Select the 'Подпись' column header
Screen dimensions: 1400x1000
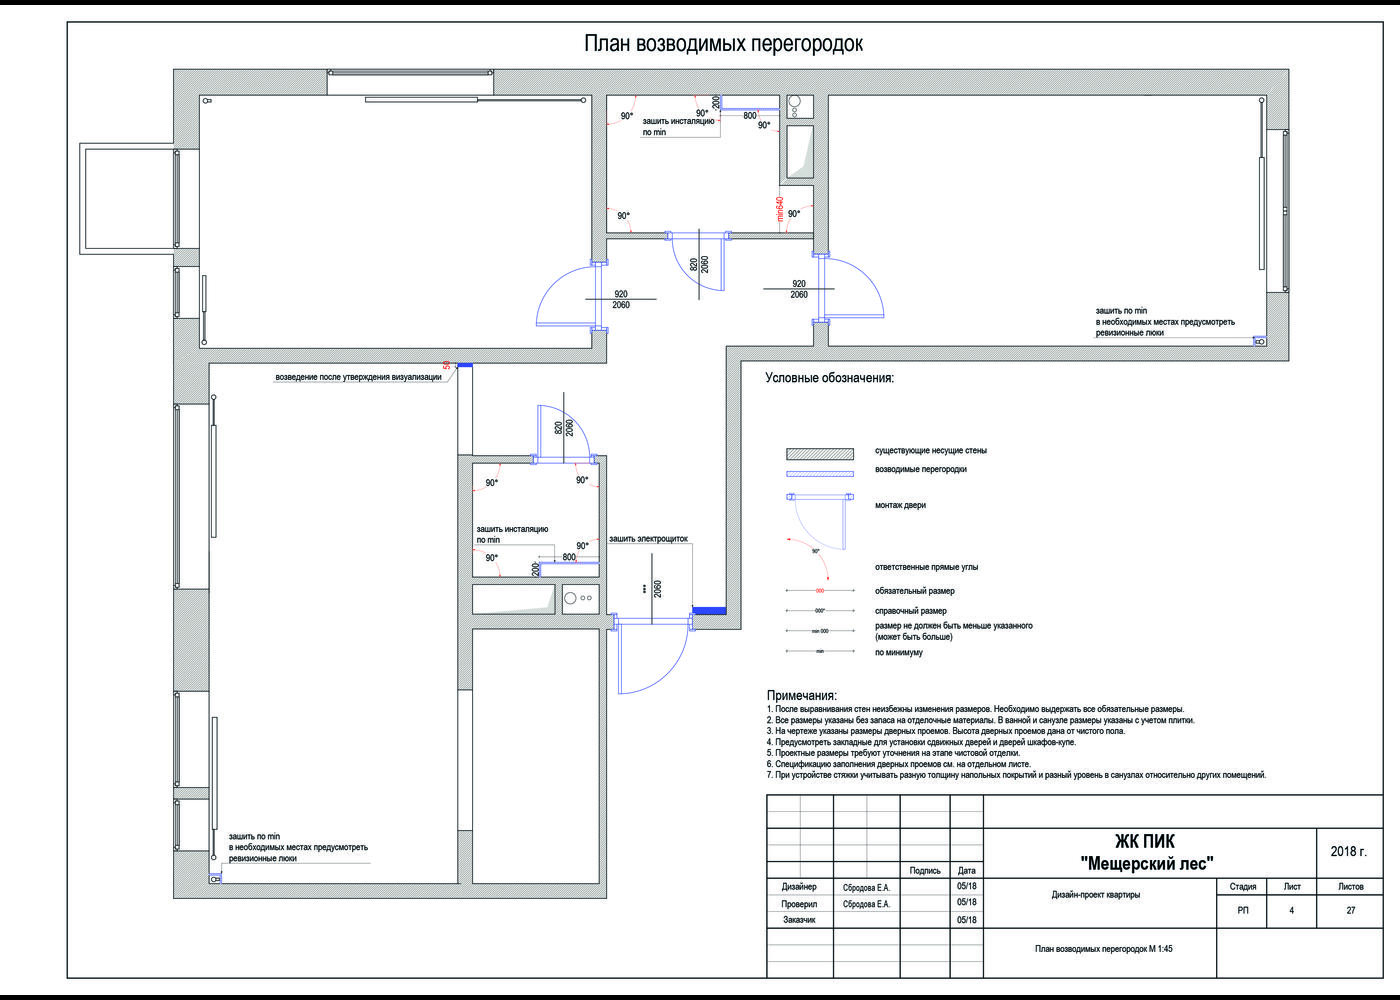[925, 870]
